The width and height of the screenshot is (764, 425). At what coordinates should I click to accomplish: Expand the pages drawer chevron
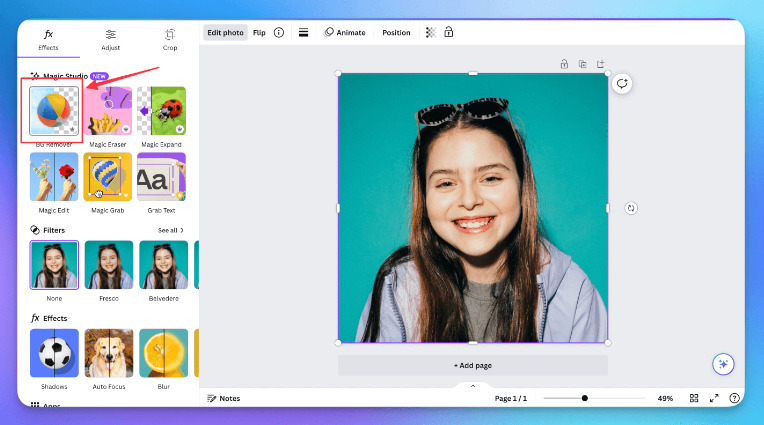click(x=472, y=385)
